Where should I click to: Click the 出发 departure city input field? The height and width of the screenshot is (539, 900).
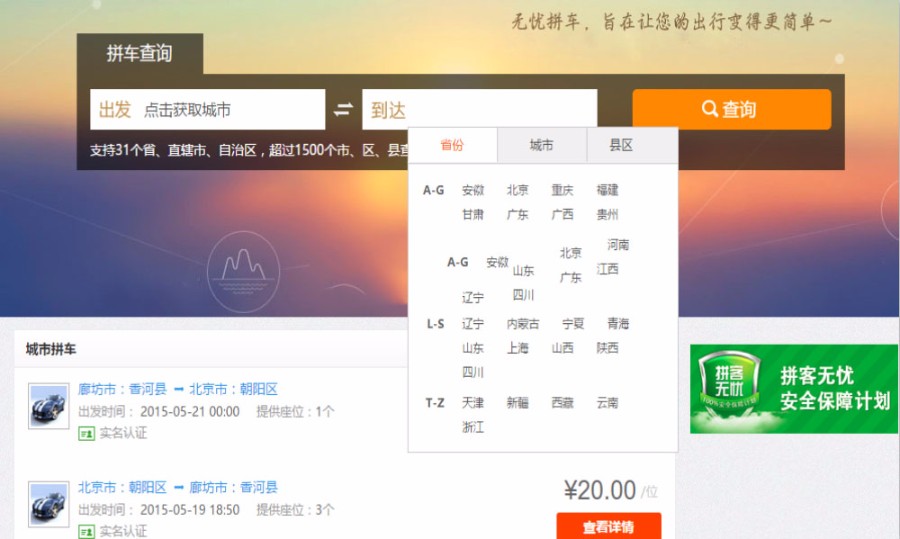207,109
